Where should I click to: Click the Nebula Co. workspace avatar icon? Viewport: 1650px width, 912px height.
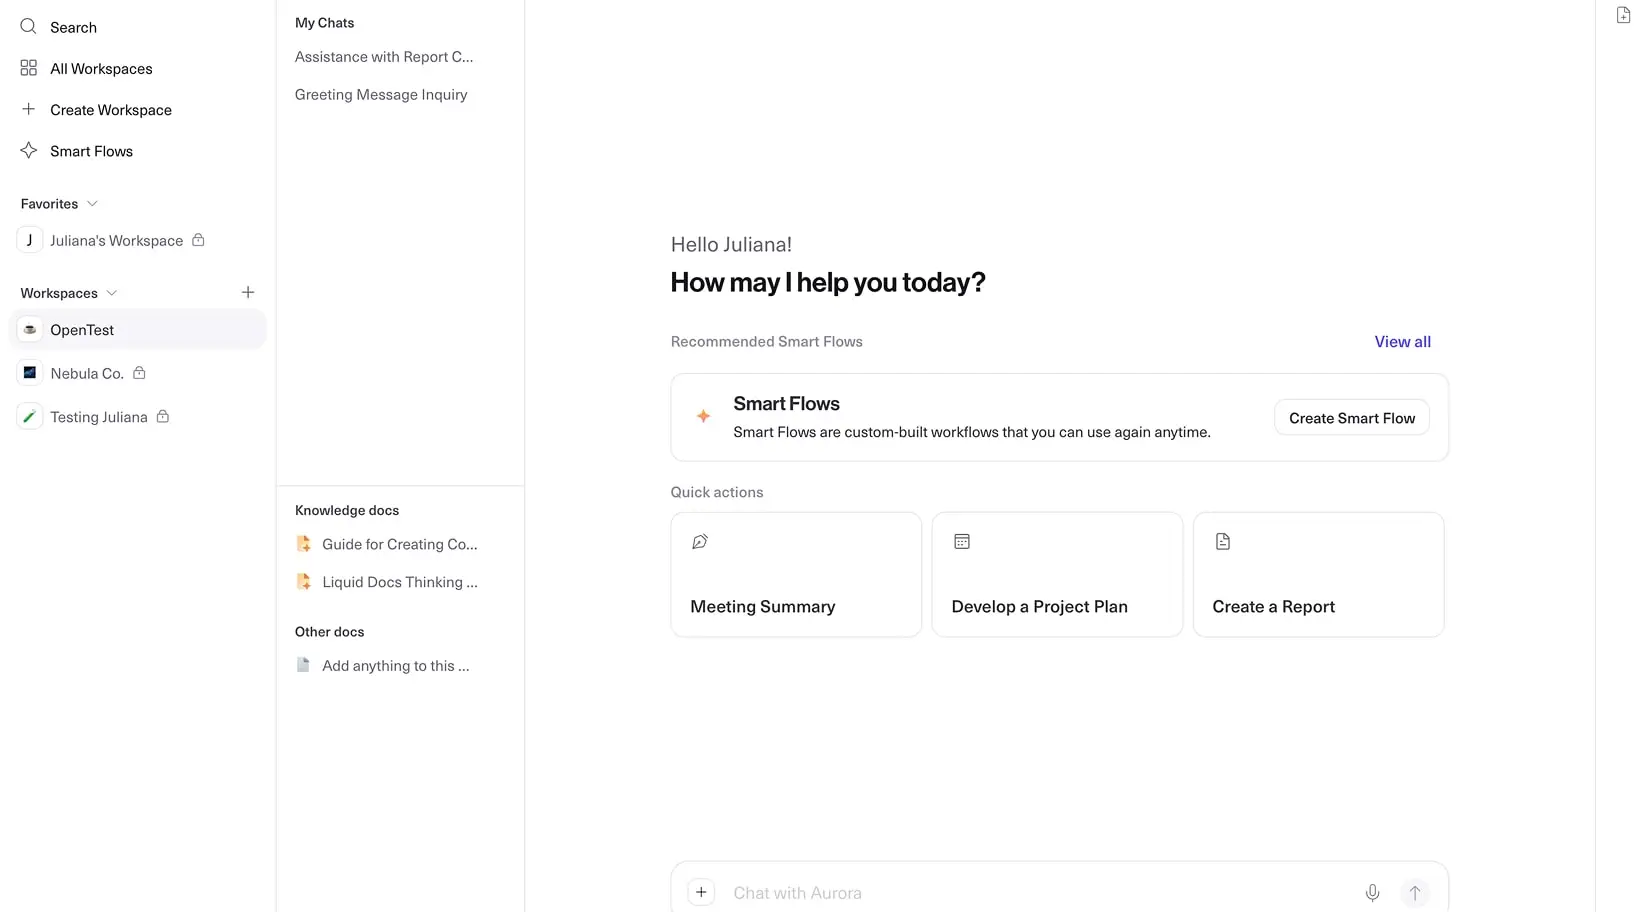(29, 373)
